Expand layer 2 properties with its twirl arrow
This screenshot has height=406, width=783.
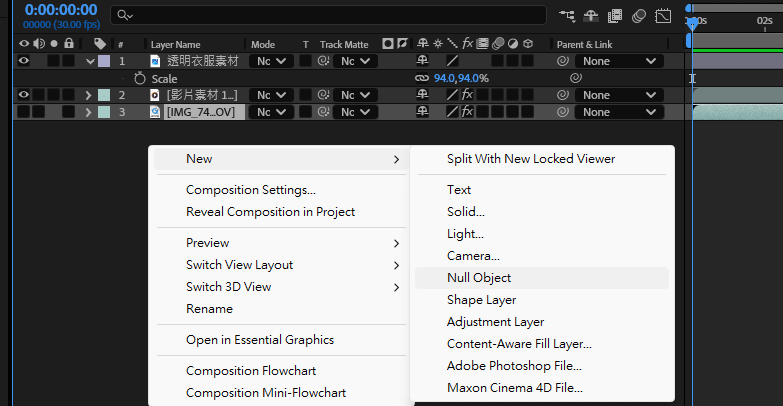(x=89, y=95)
